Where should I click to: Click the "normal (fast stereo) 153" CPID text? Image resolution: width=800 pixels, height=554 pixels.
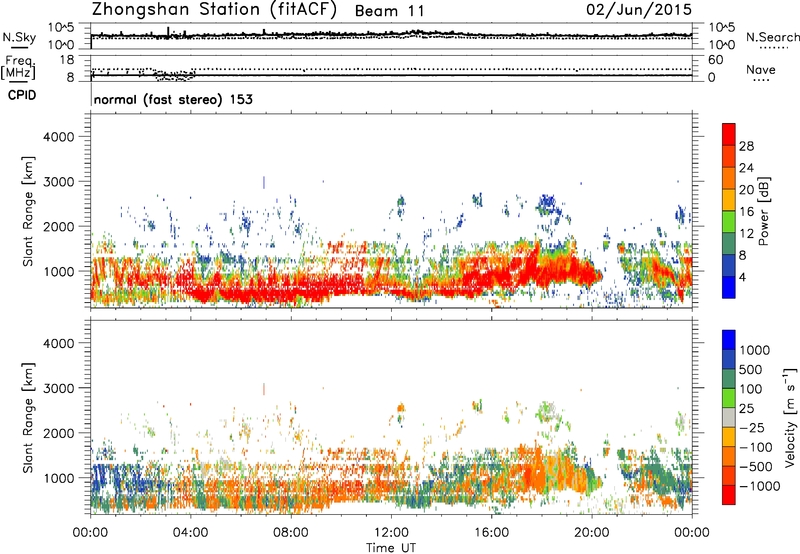173,99
